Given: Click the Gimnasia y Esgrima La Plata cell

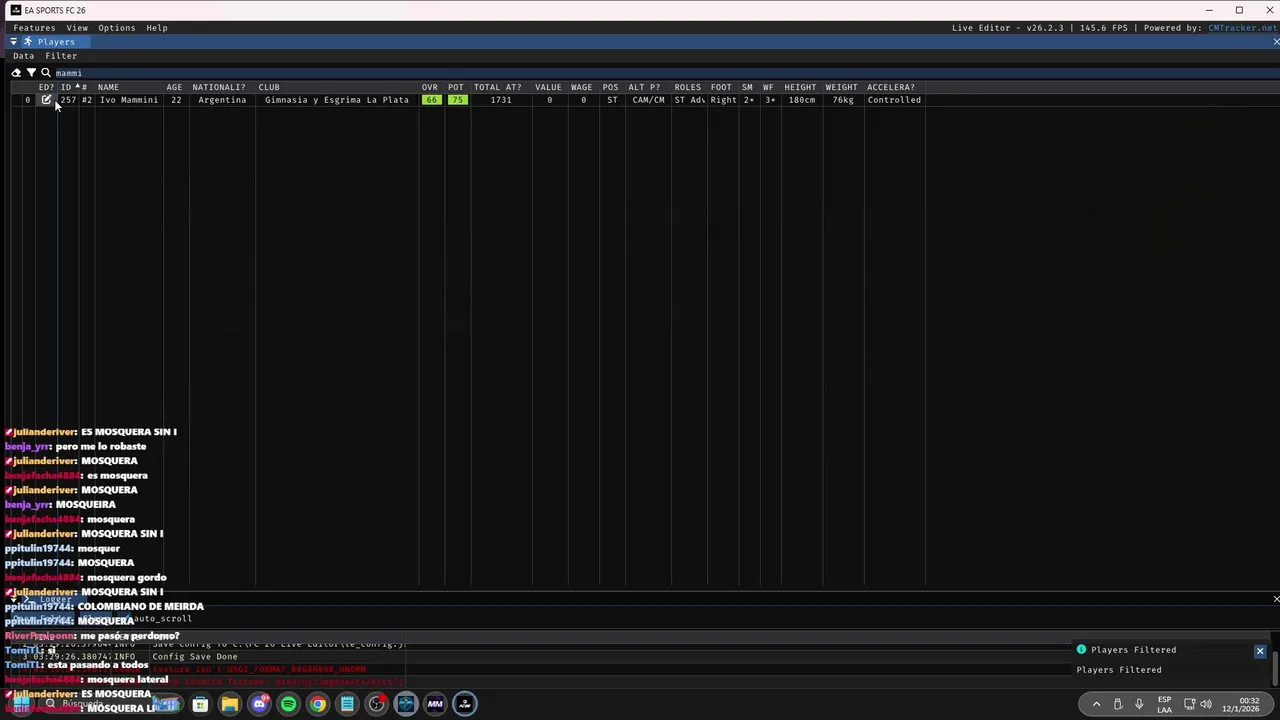Looking at the screenshot, I should click(x=337, y=100).
